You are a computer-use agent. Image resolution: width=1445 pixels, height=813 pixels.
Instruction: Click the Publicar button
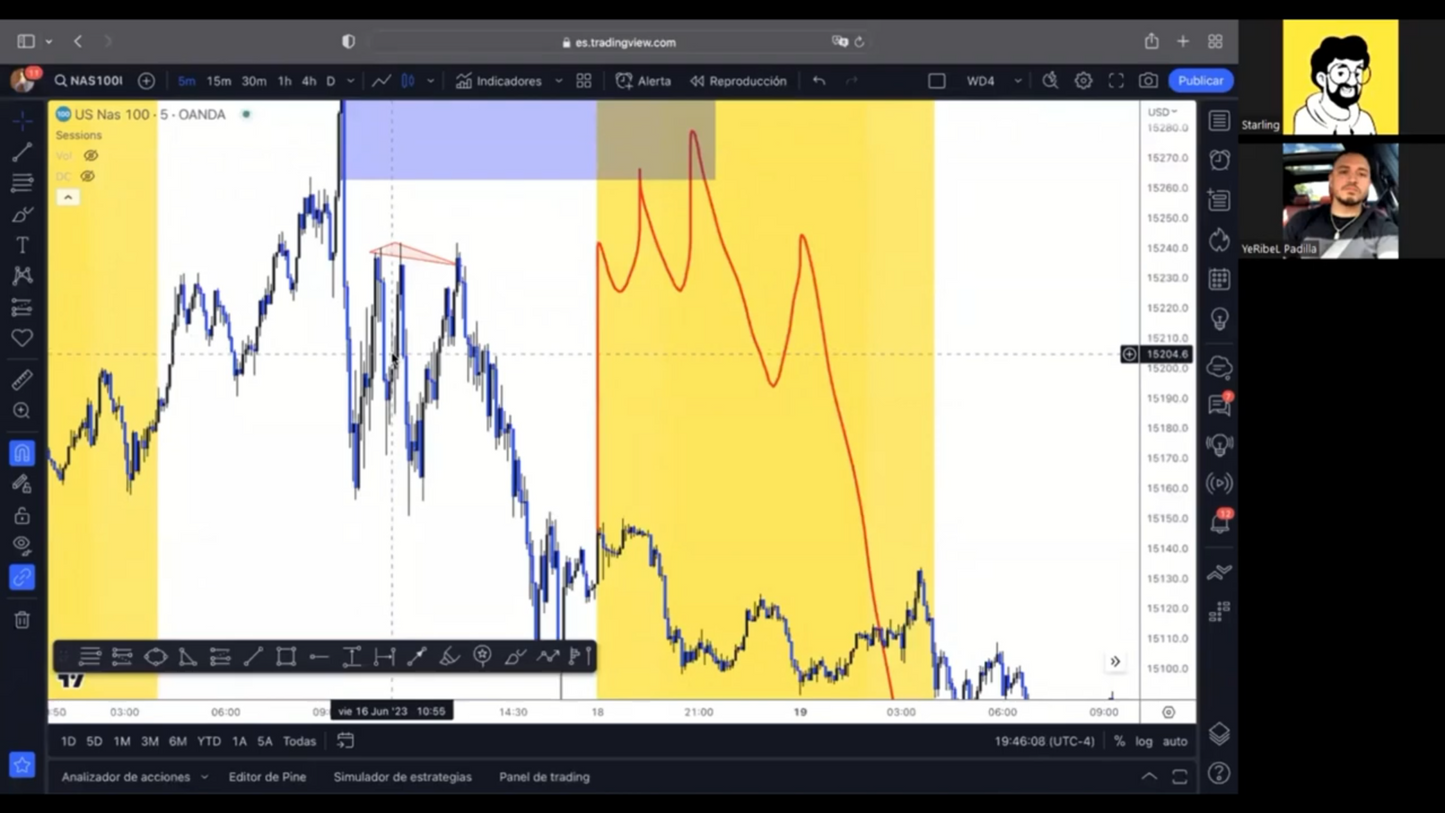pyautogui.click(x=1200, y=81)
